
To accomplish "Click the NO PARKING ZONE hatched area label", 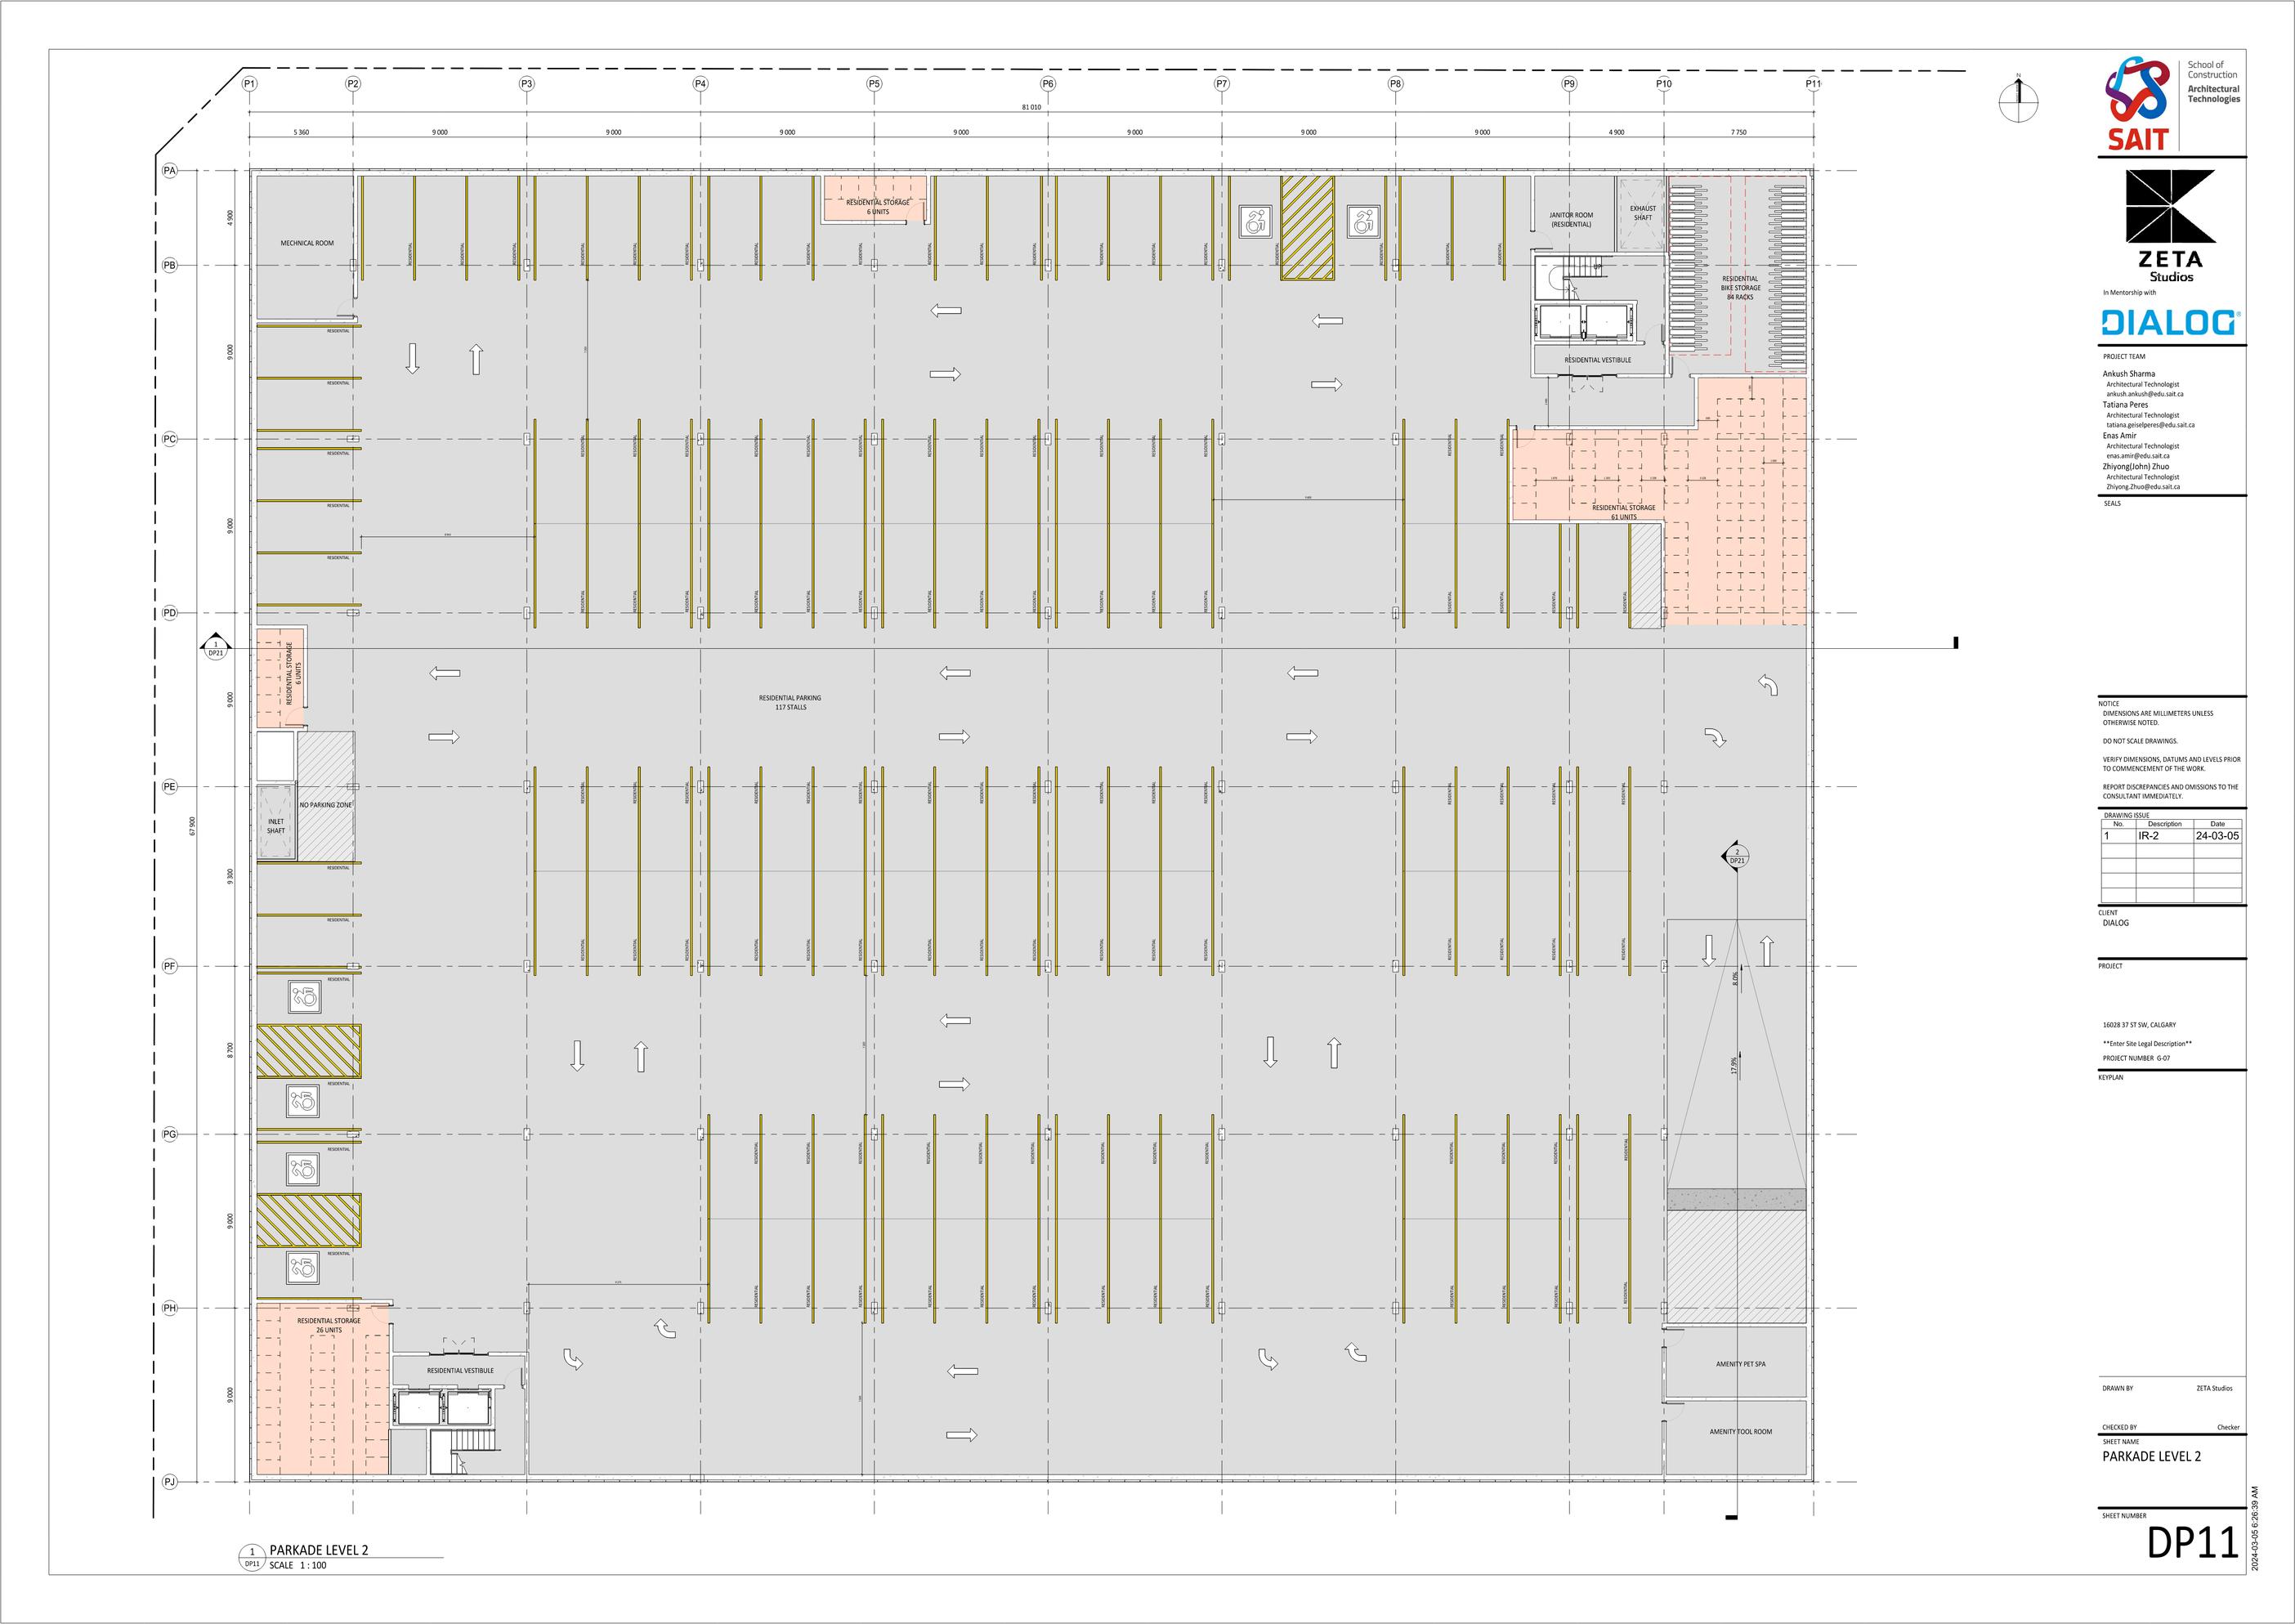I will click(326, 805).
